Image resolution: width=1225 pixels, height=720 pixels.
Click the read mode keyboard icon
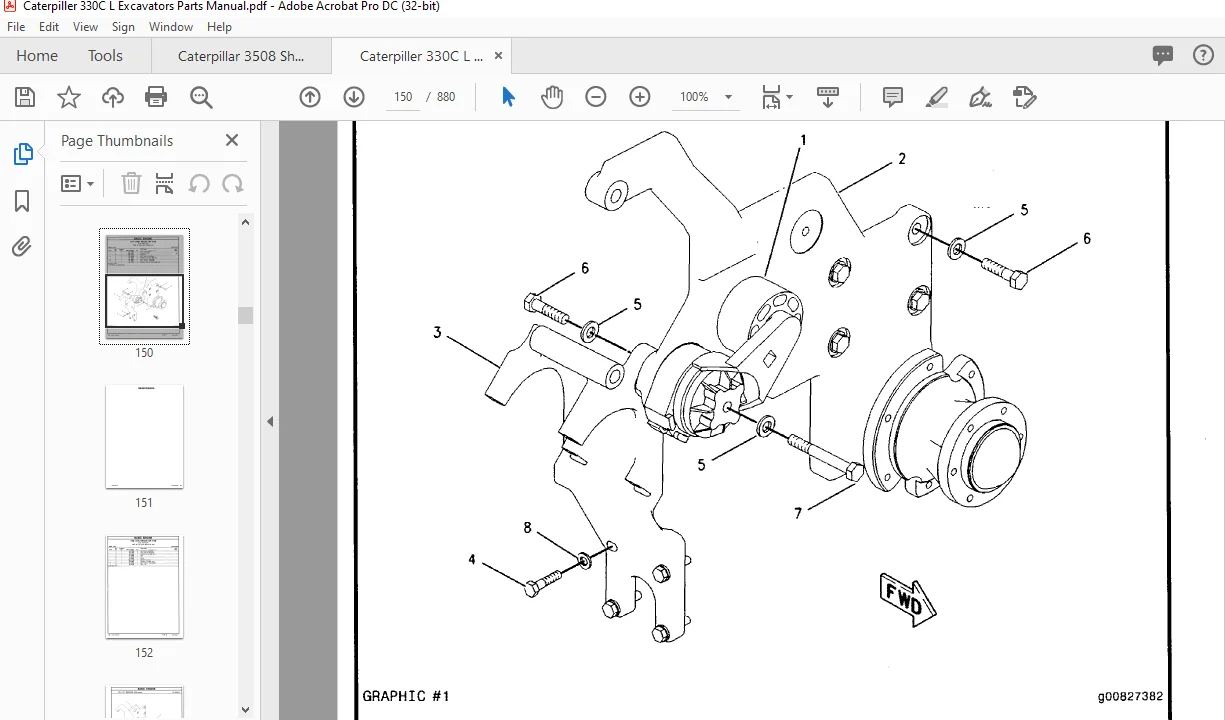click(x=828, y=97)
